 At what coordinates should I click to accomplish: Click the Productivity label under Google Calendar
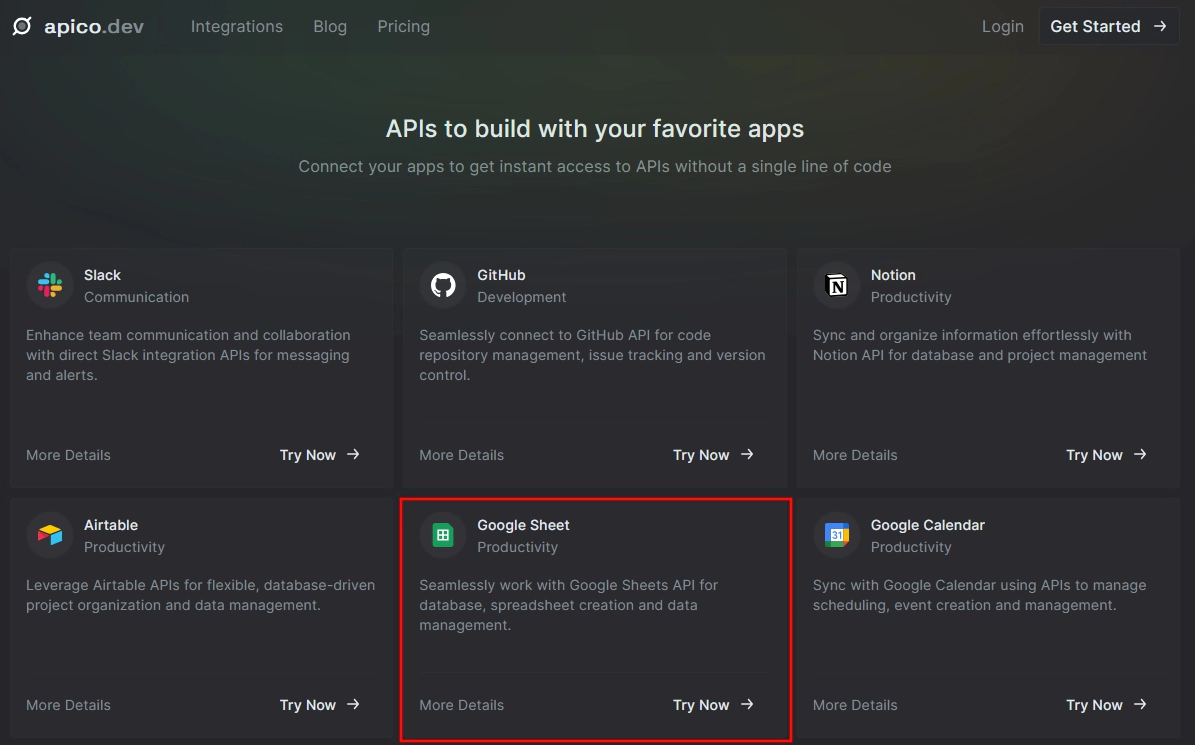click(911, 547)
